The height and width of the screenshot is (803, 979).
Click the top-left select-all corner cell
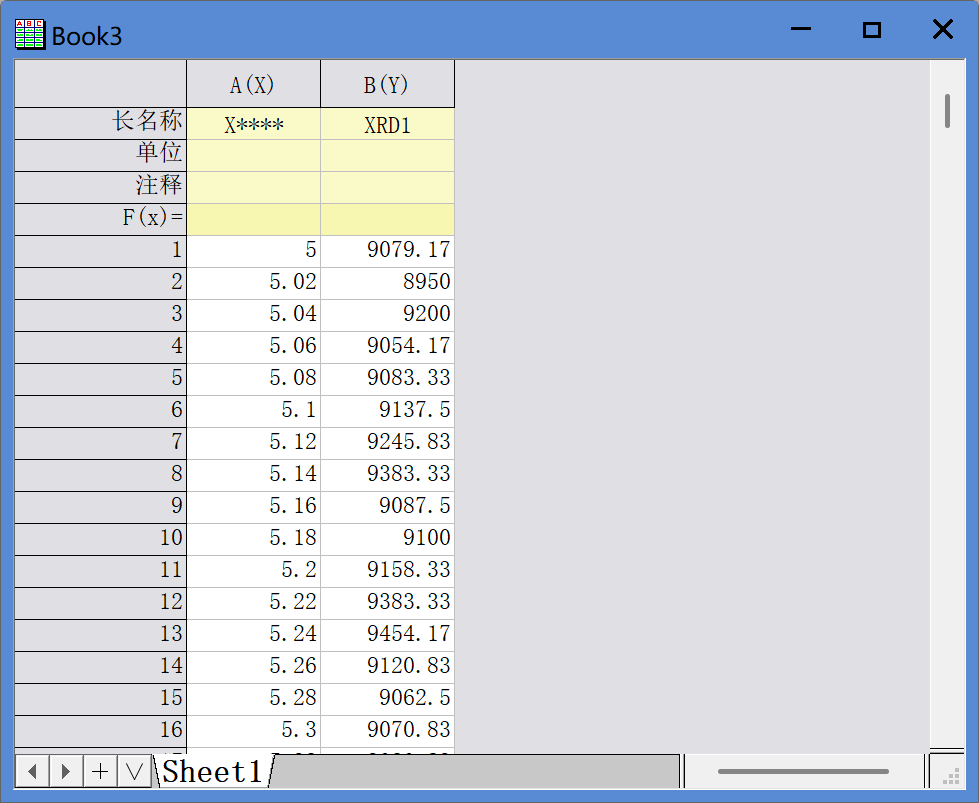click(100, 84)
